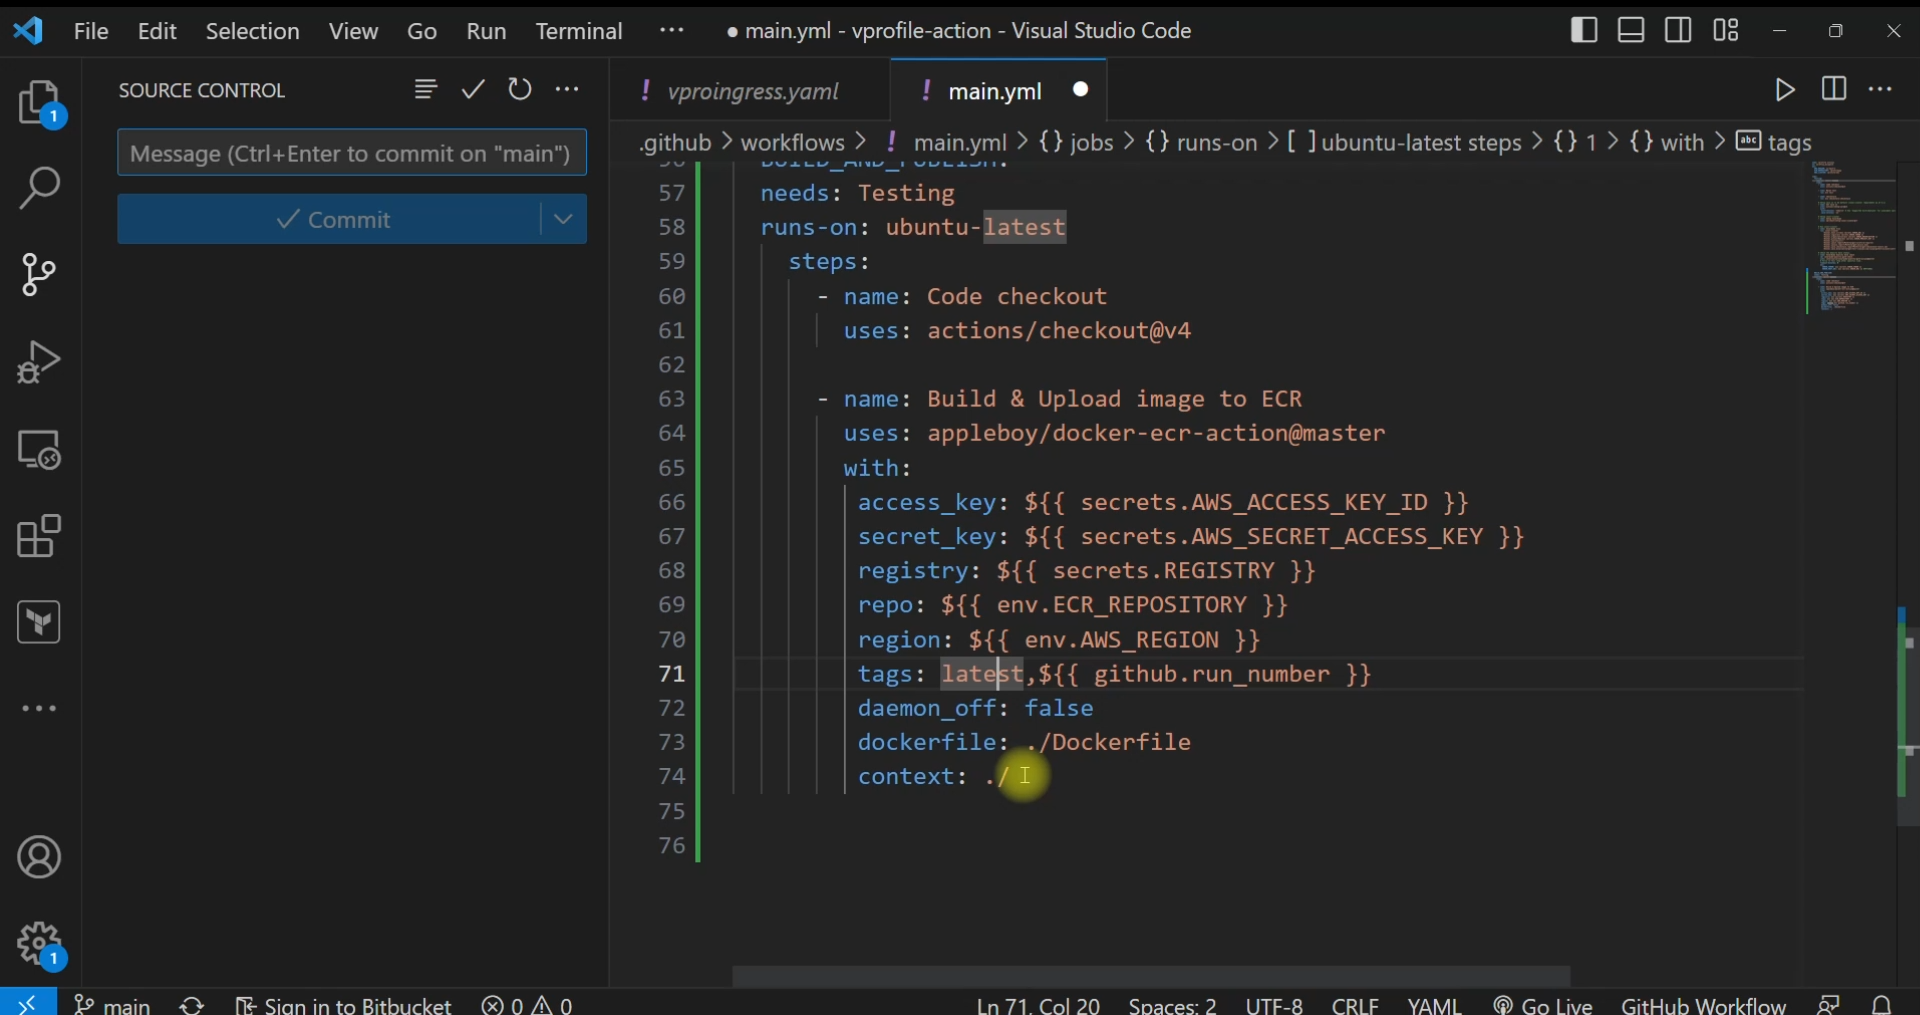This screenshot has height=1015, width=1920.
Task: Expand the workflows breadcrumb folder
Action: pos(793,142)
